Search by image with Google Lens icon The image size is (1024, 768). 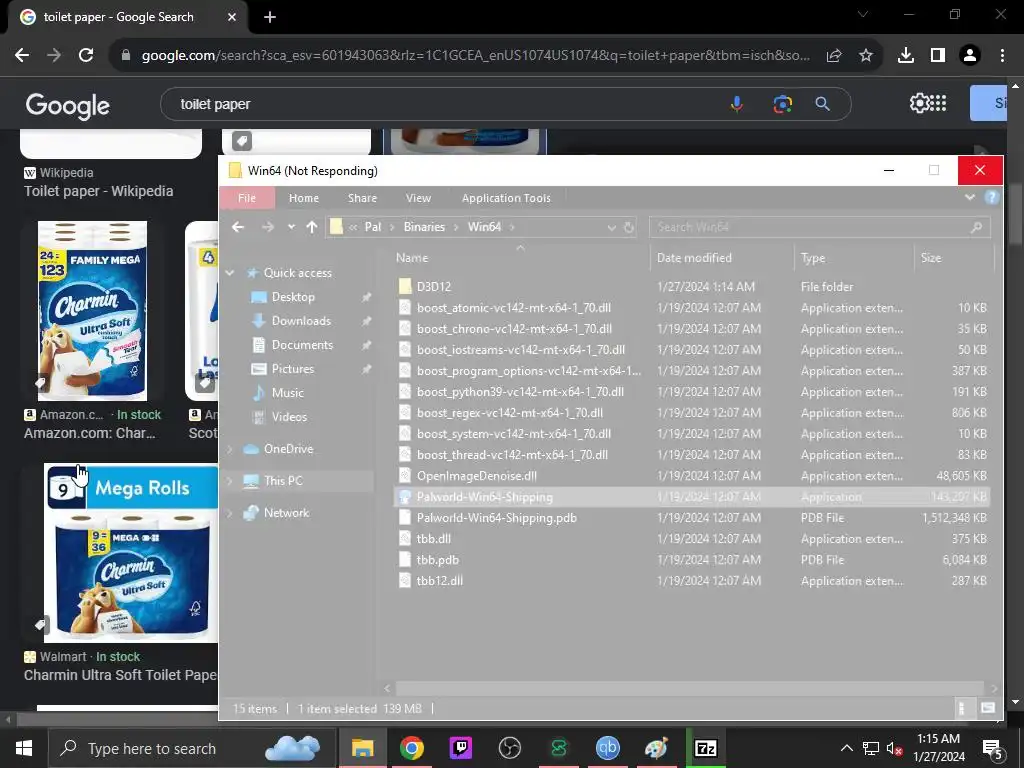(x=782, y=104)
